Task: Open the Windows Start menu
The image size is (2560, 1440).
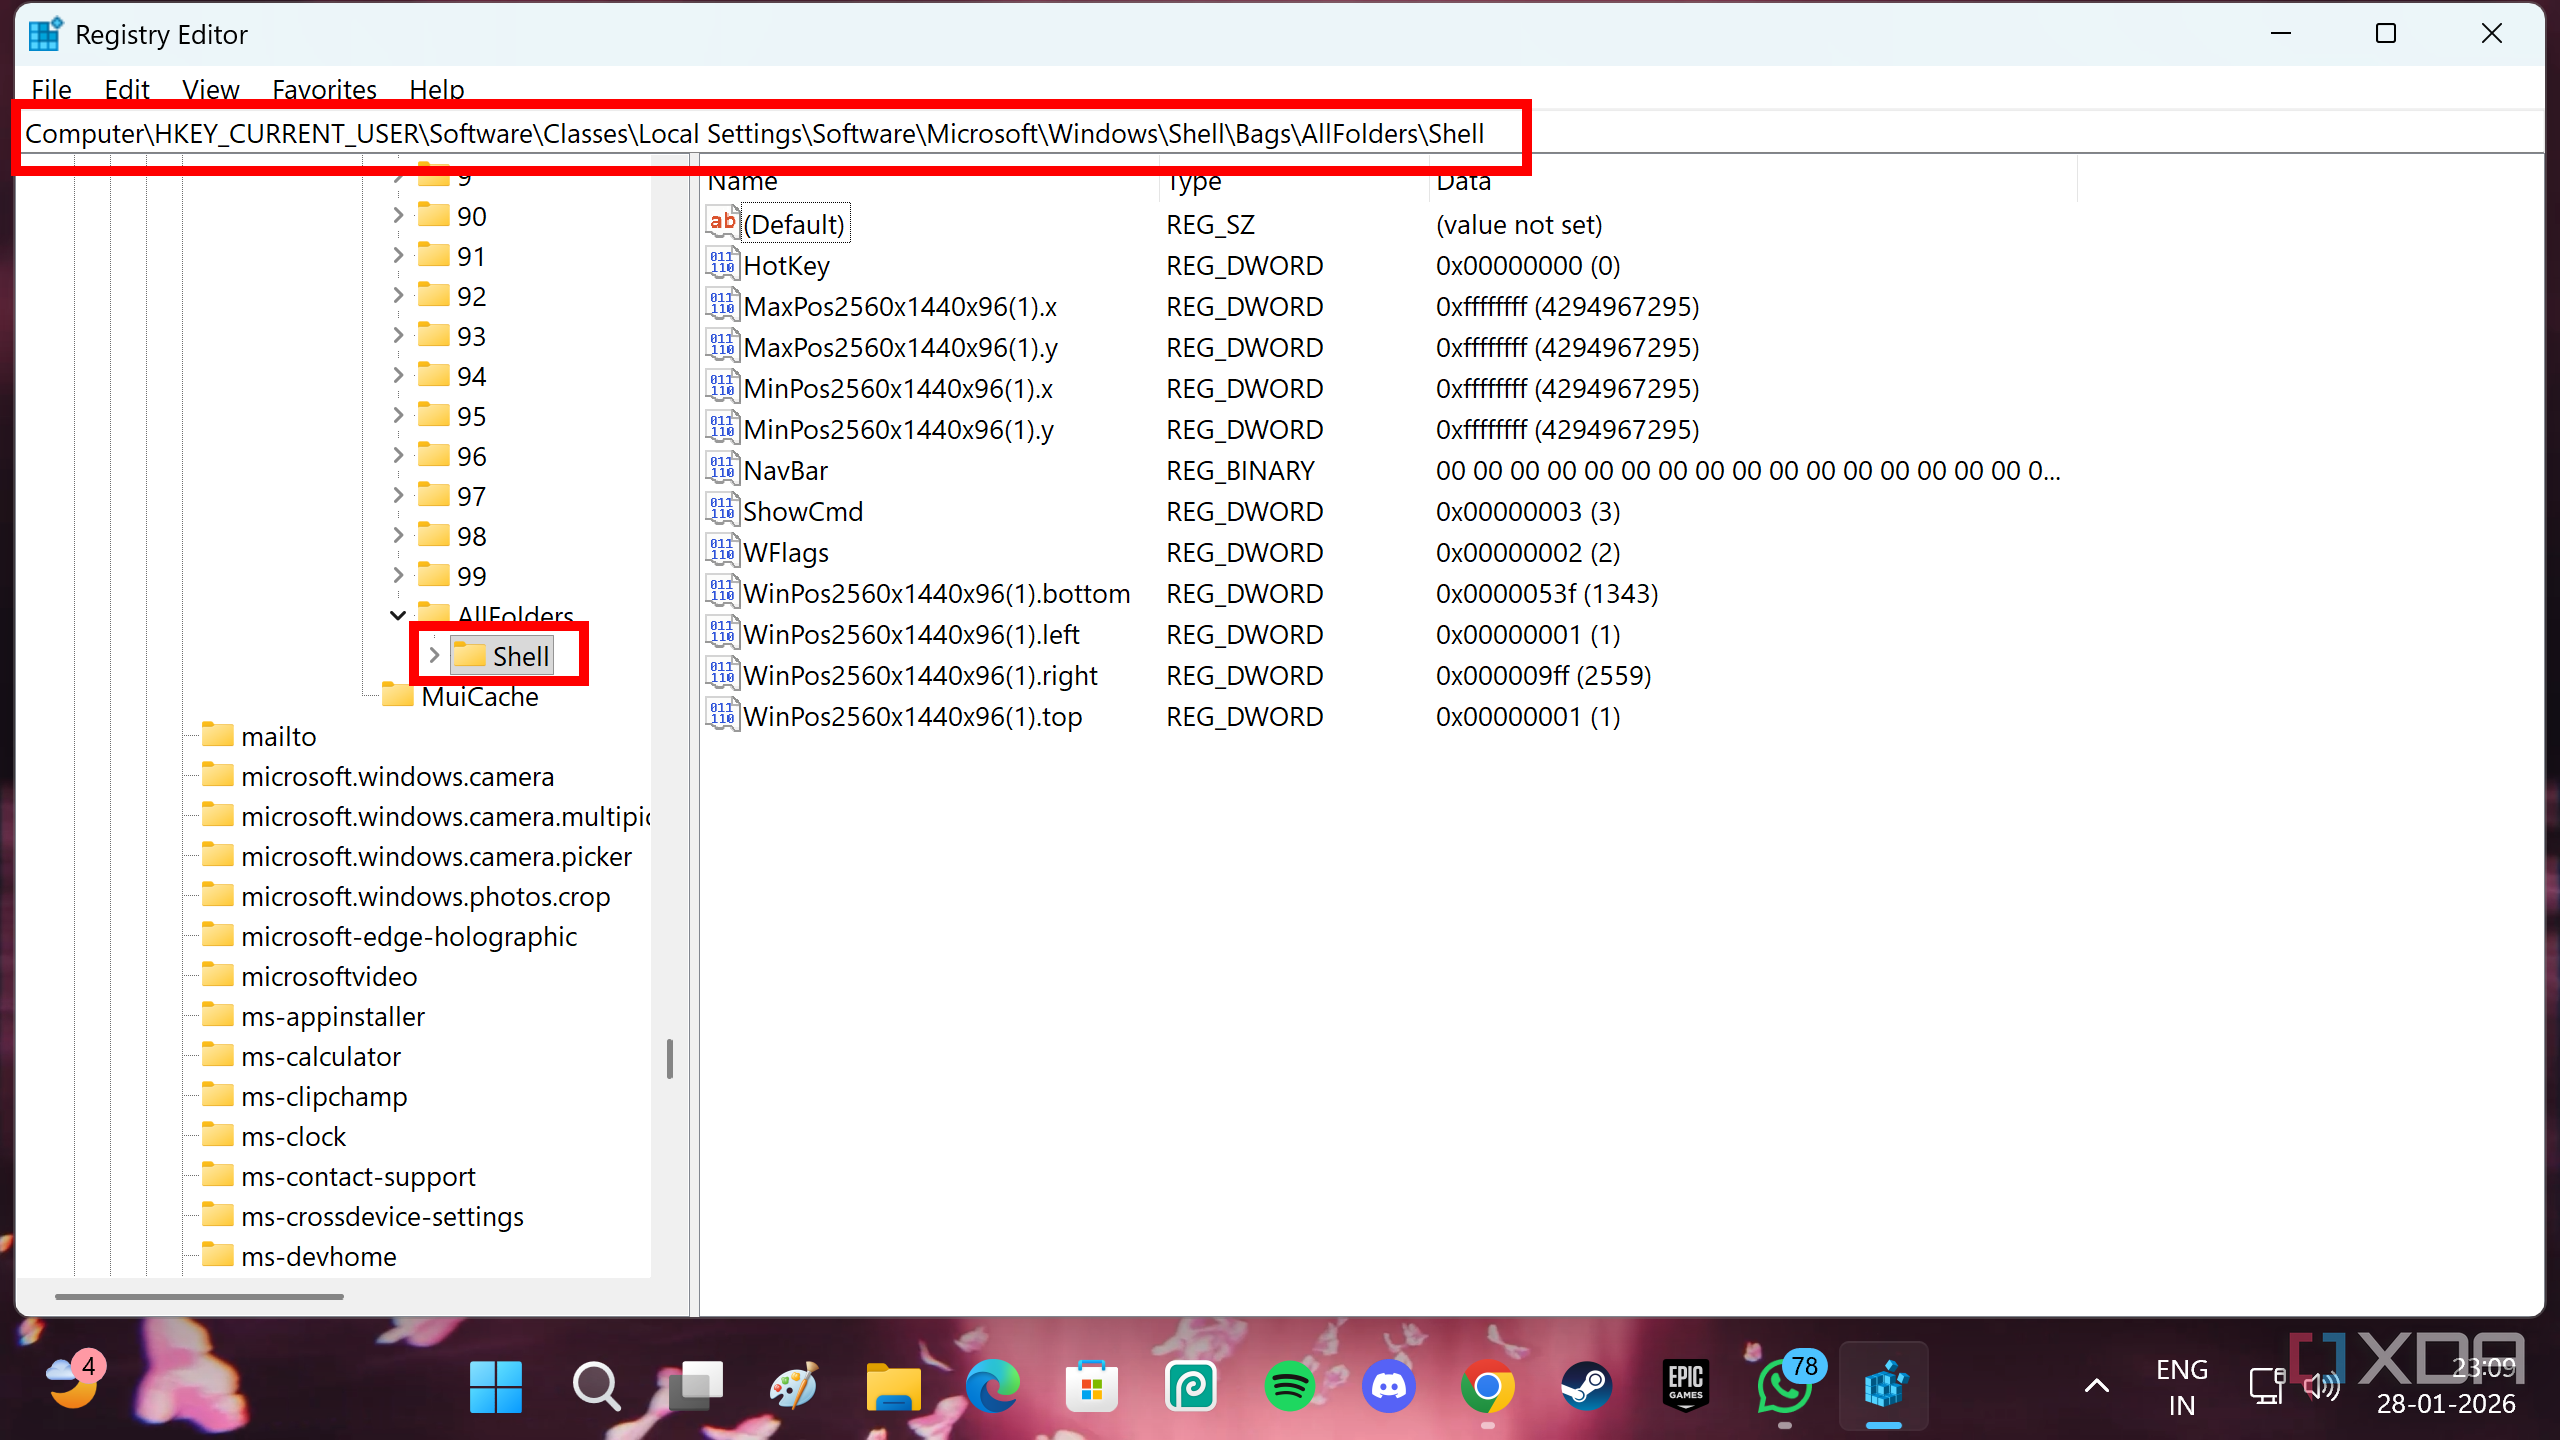Action: point(495,1386)
